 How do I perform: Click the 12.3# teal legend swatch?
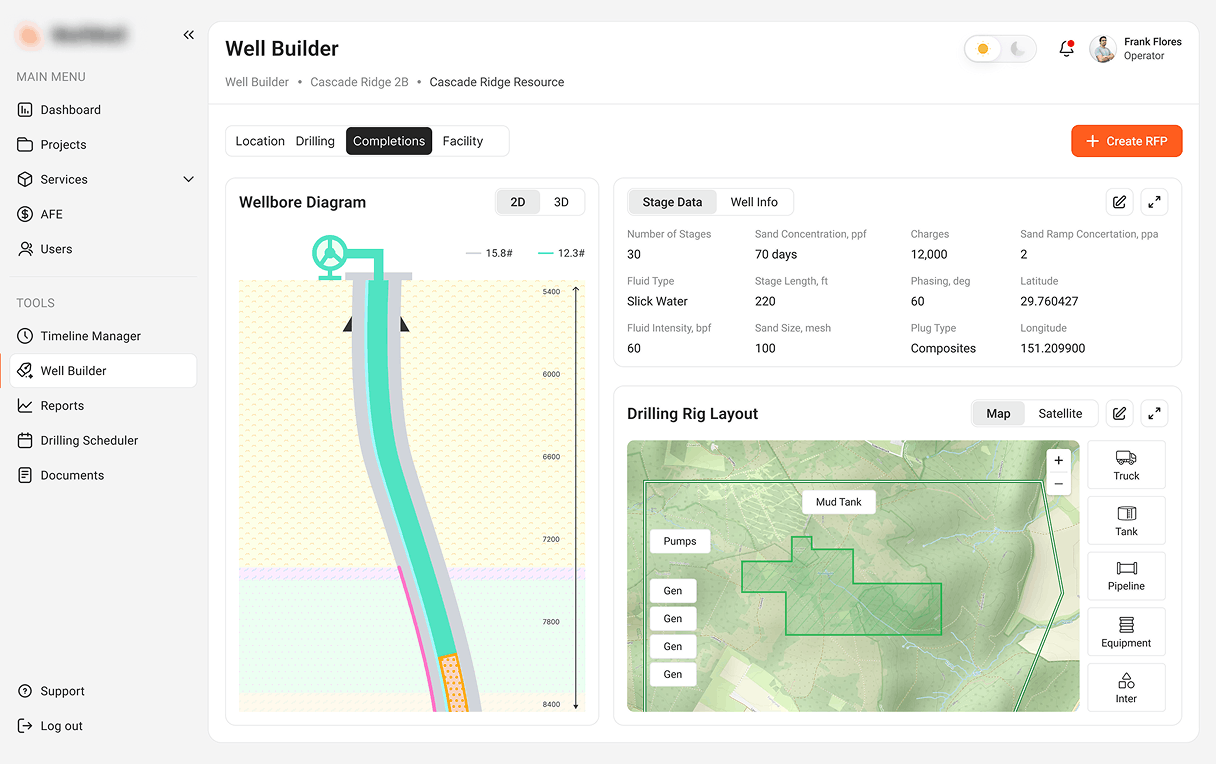coord(546,254)
